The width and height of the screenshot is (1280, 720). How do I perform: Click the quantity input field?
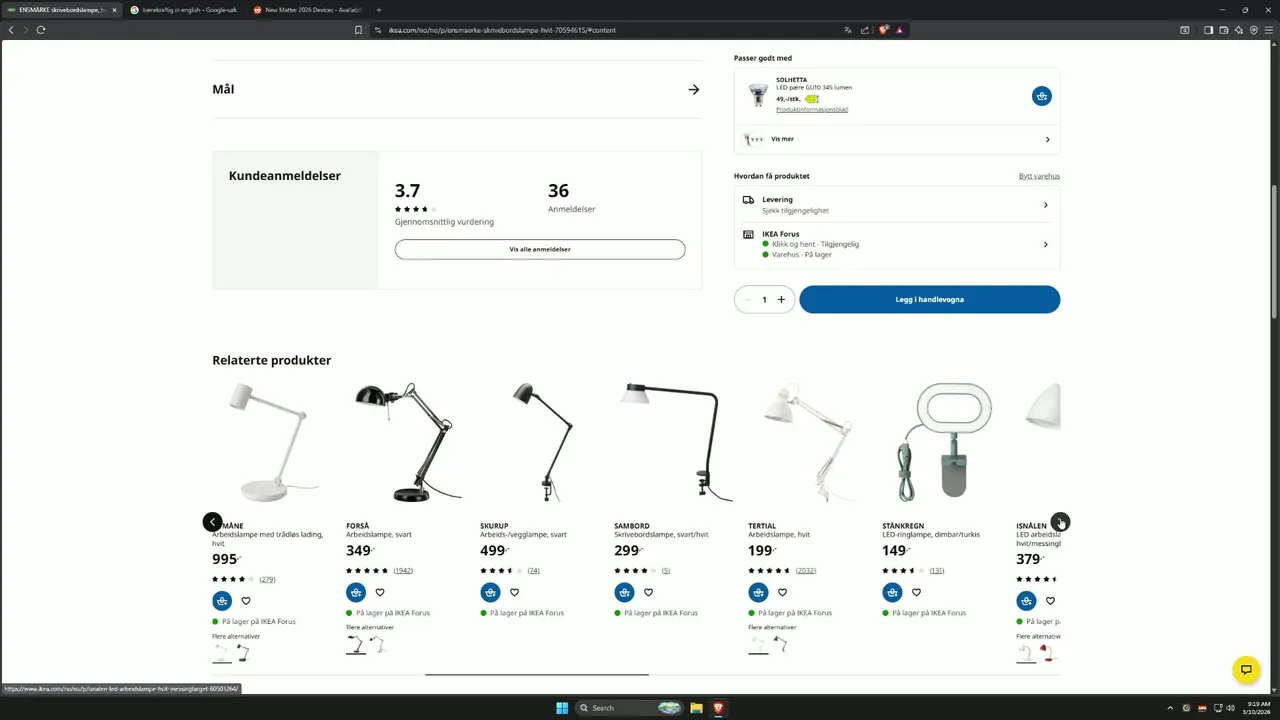point(765,300)
